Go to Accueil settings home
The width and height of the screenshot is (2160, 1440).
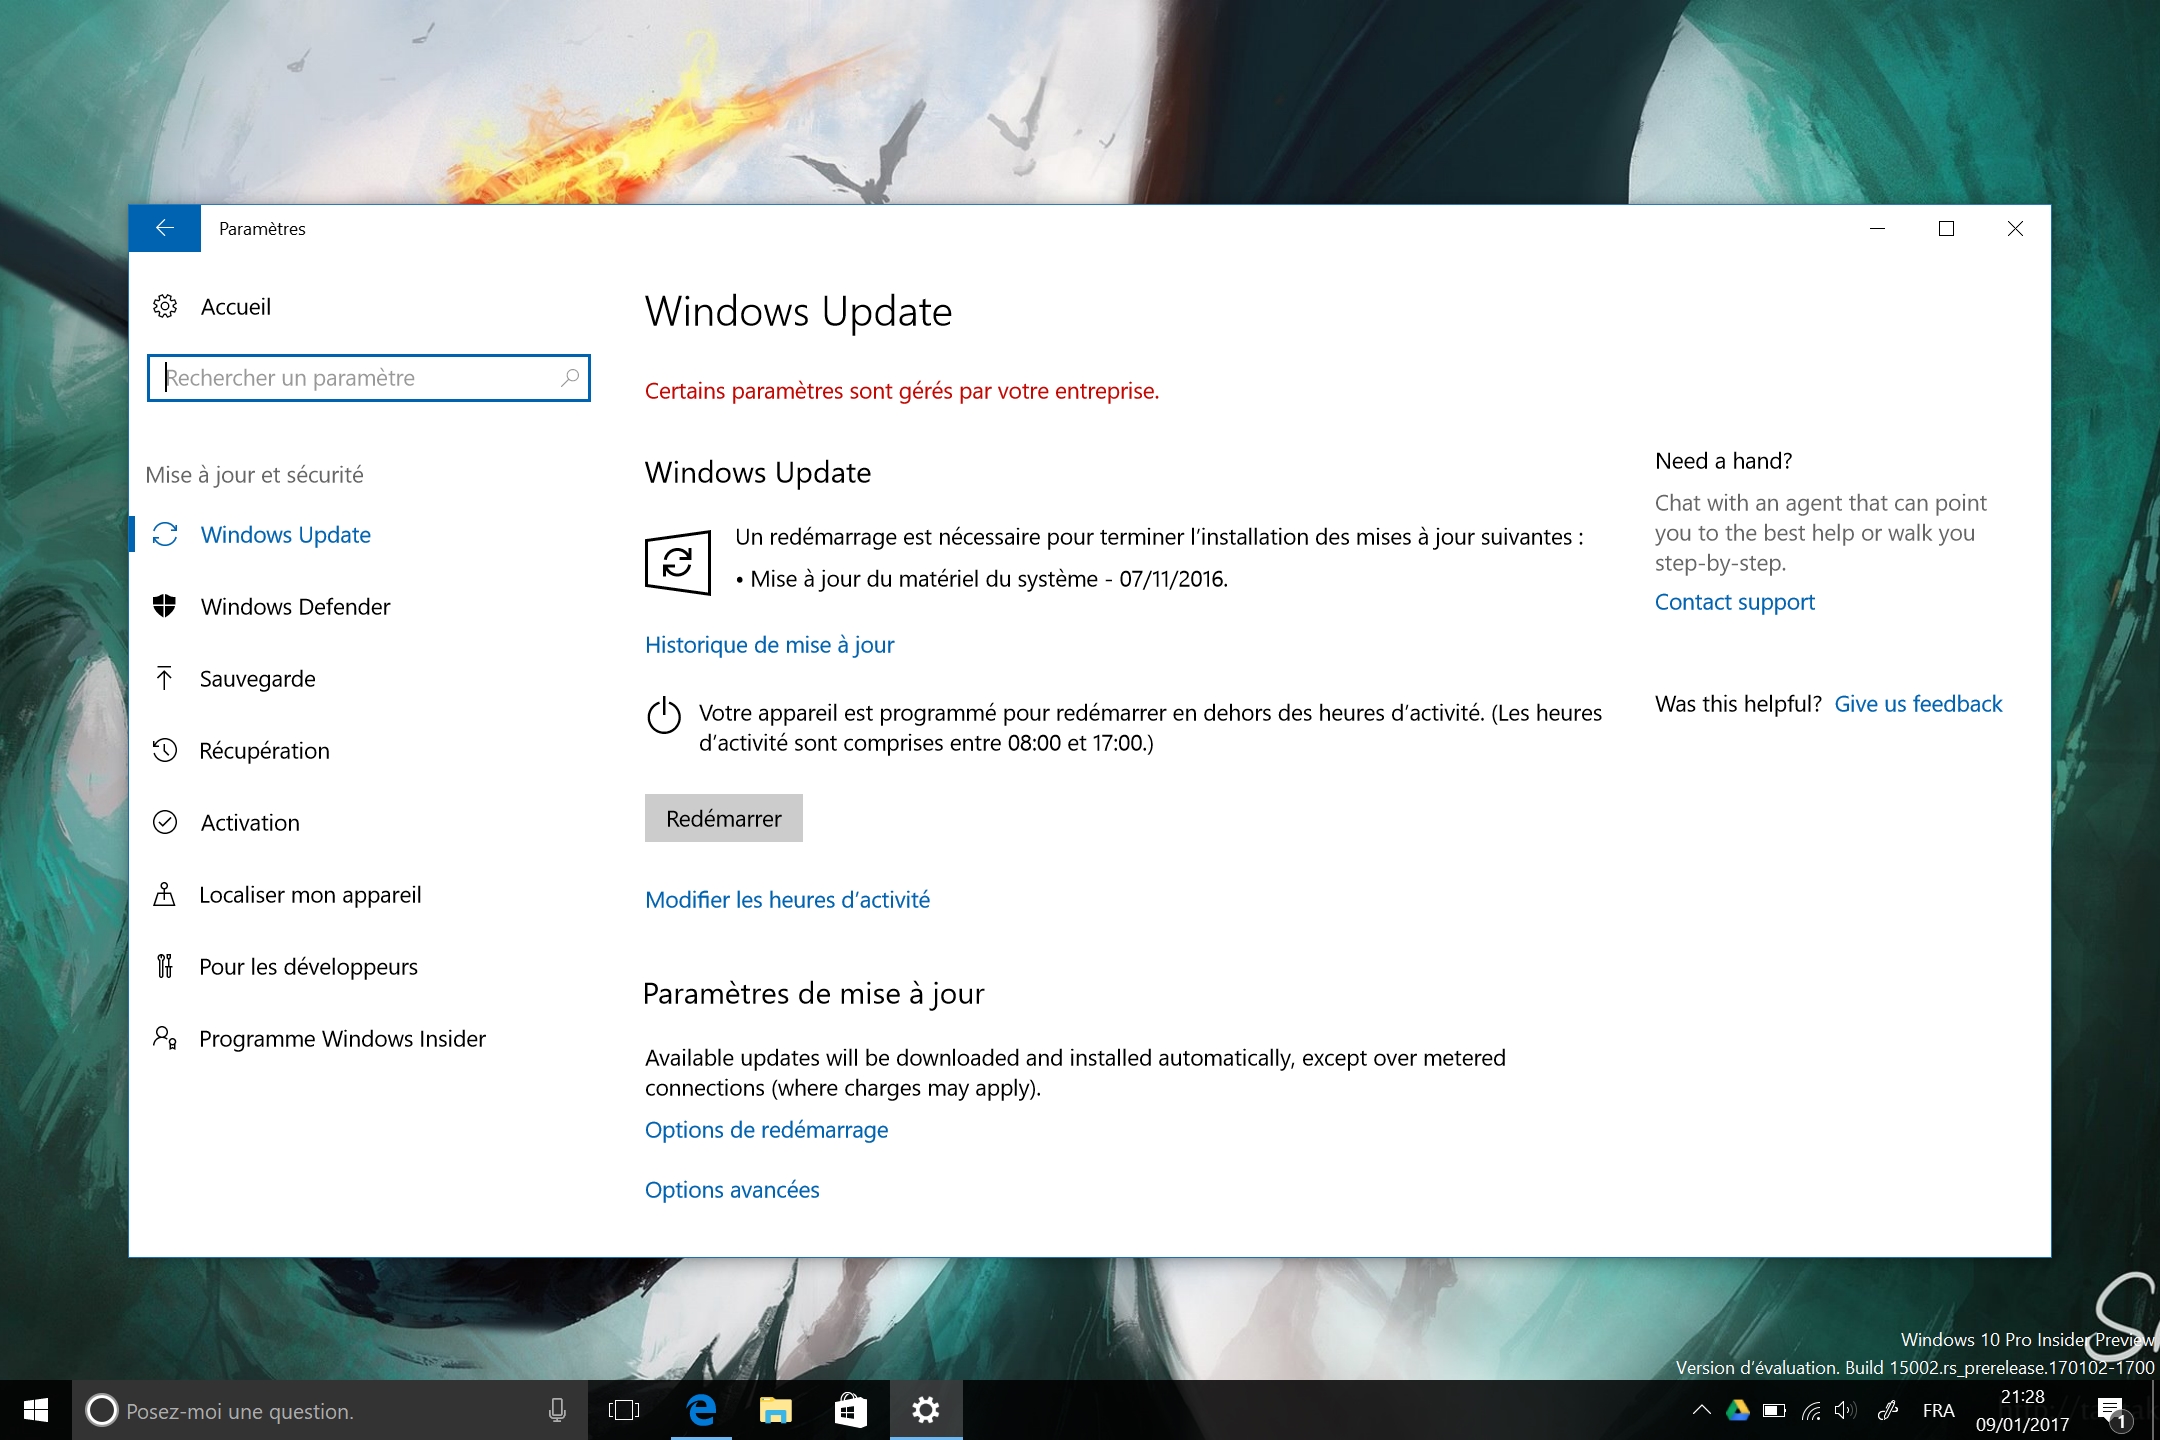click(235, 307)
